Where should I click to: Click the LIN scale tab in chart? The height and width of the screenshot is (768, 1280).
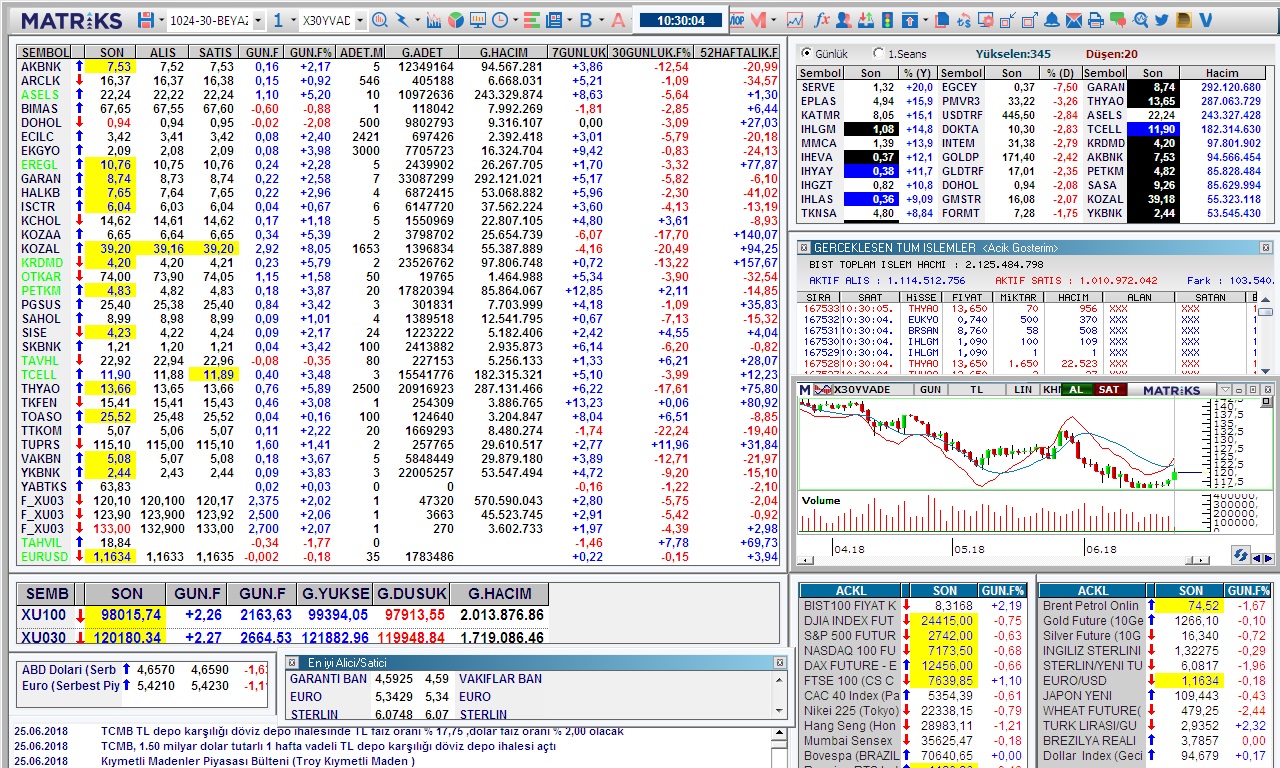point(1023,389)
